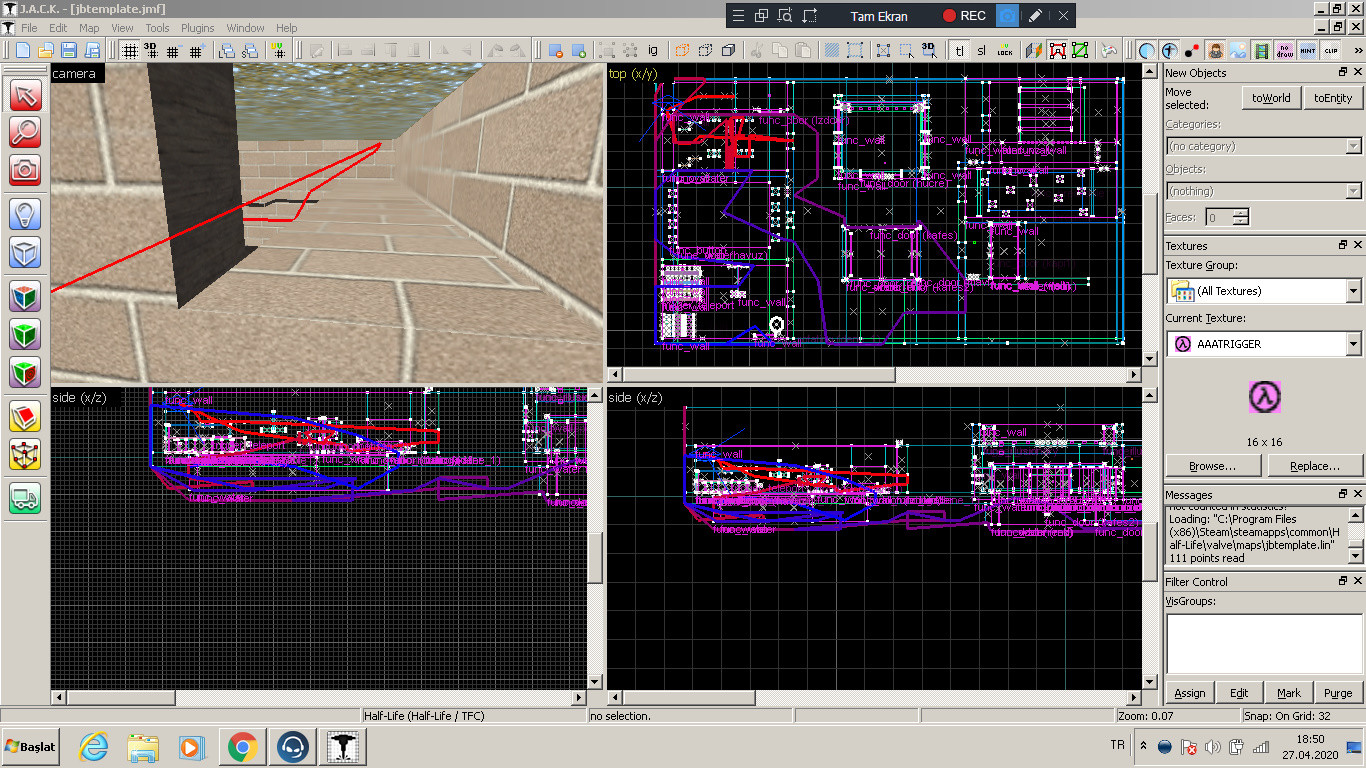Click the game controller run icon
1366x768 pixels.
pos(1109,50)
